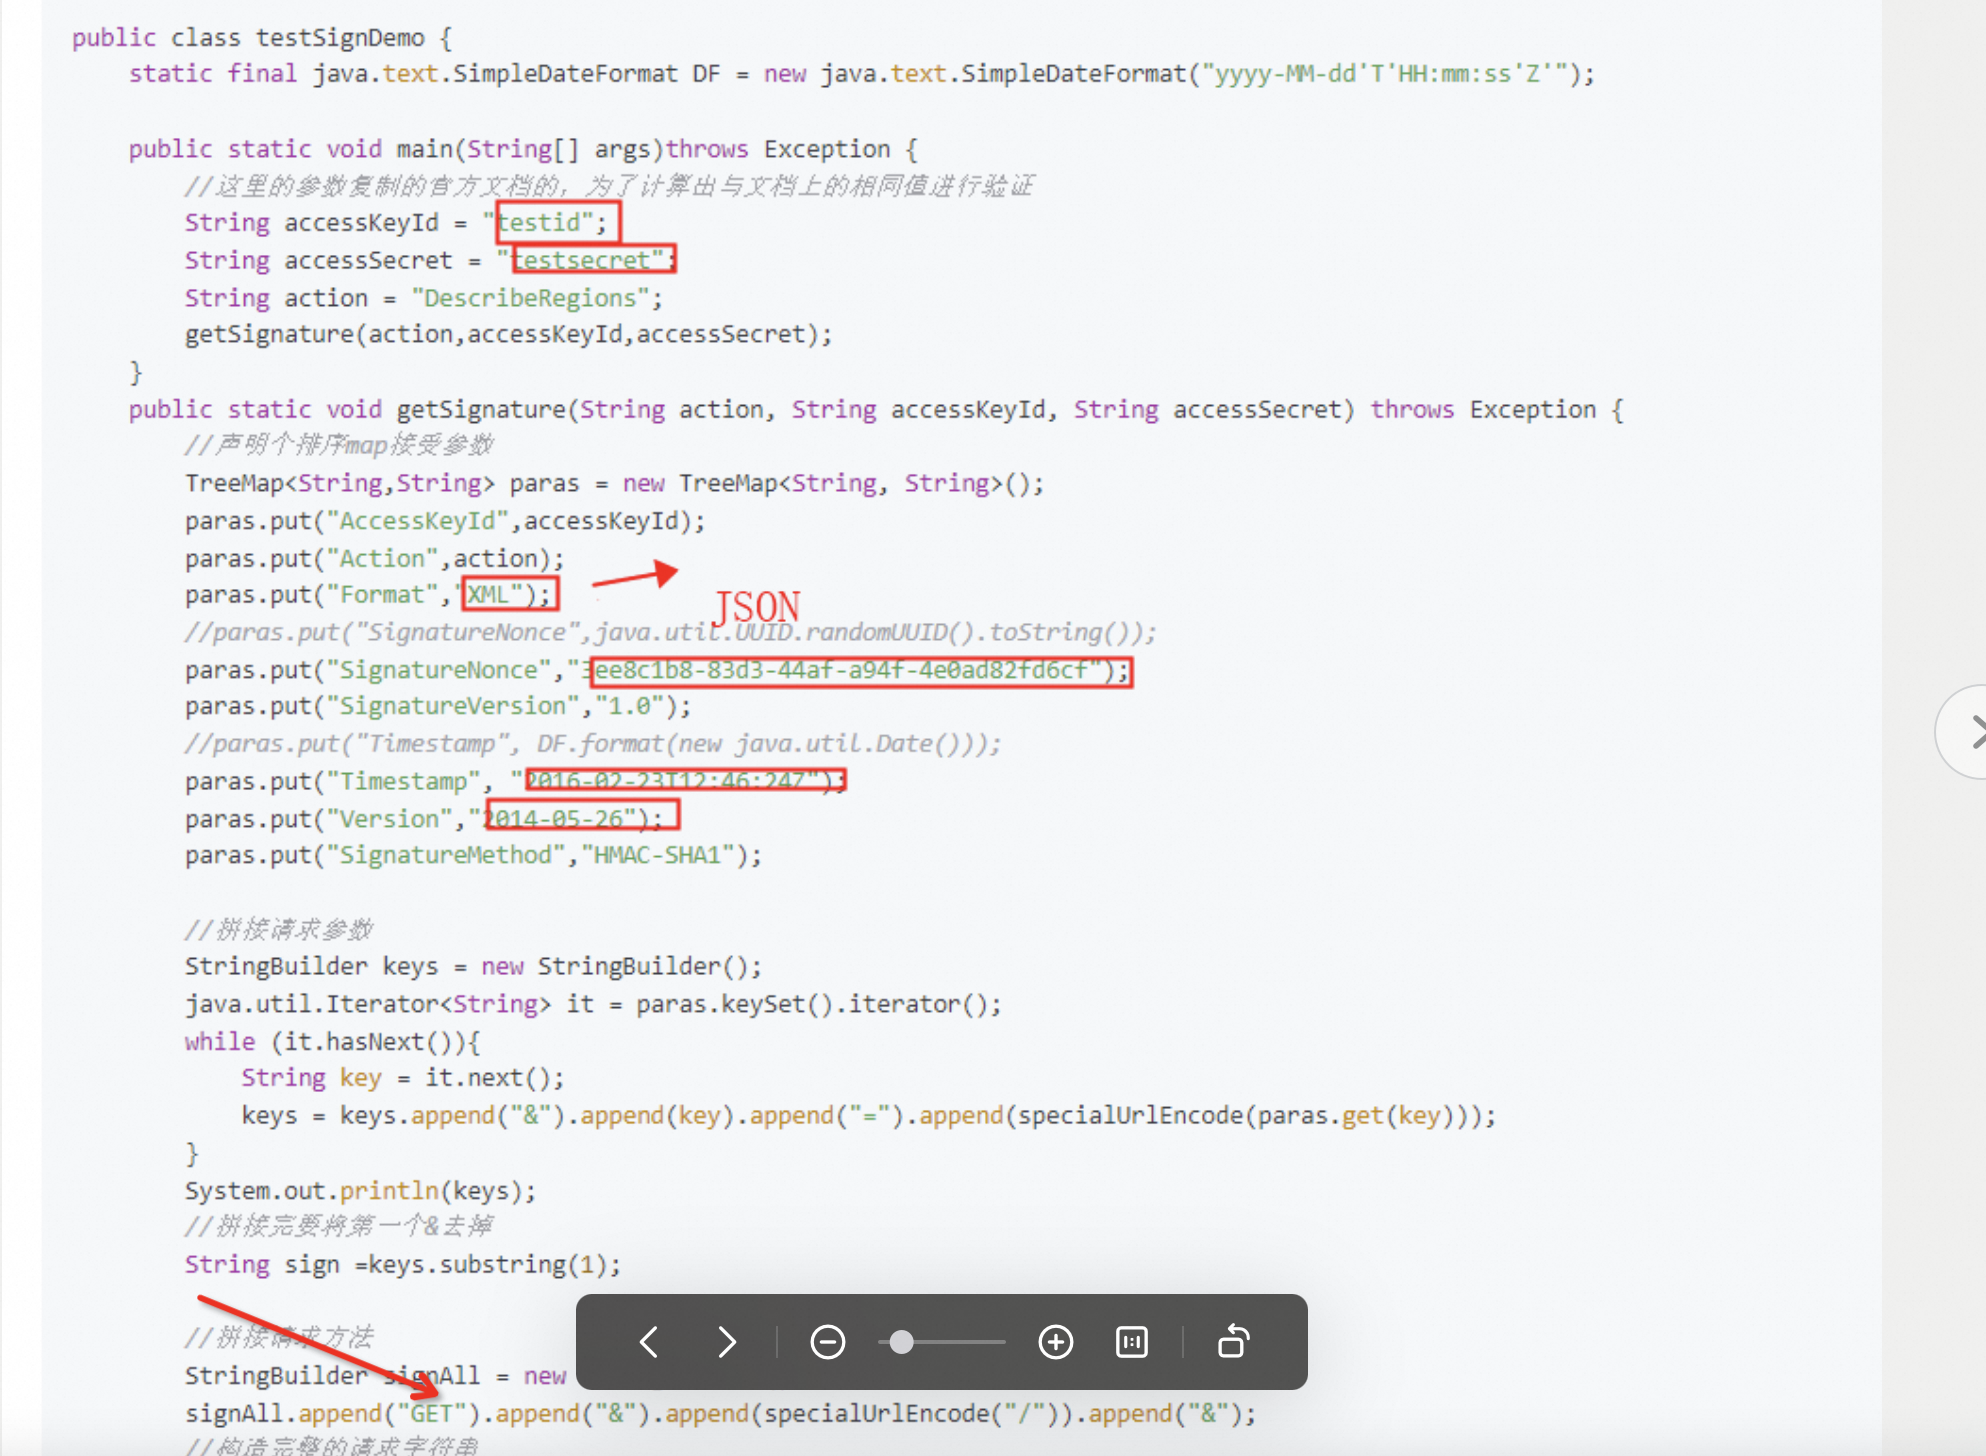Screen dimensions: 1986x1456
Task: Click the "DescribeRegions" string literal
Action: pos(530,298)
